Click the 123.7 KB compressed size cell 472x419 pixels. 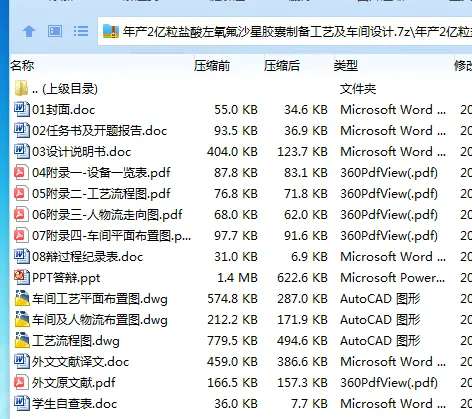pos(302,152)
